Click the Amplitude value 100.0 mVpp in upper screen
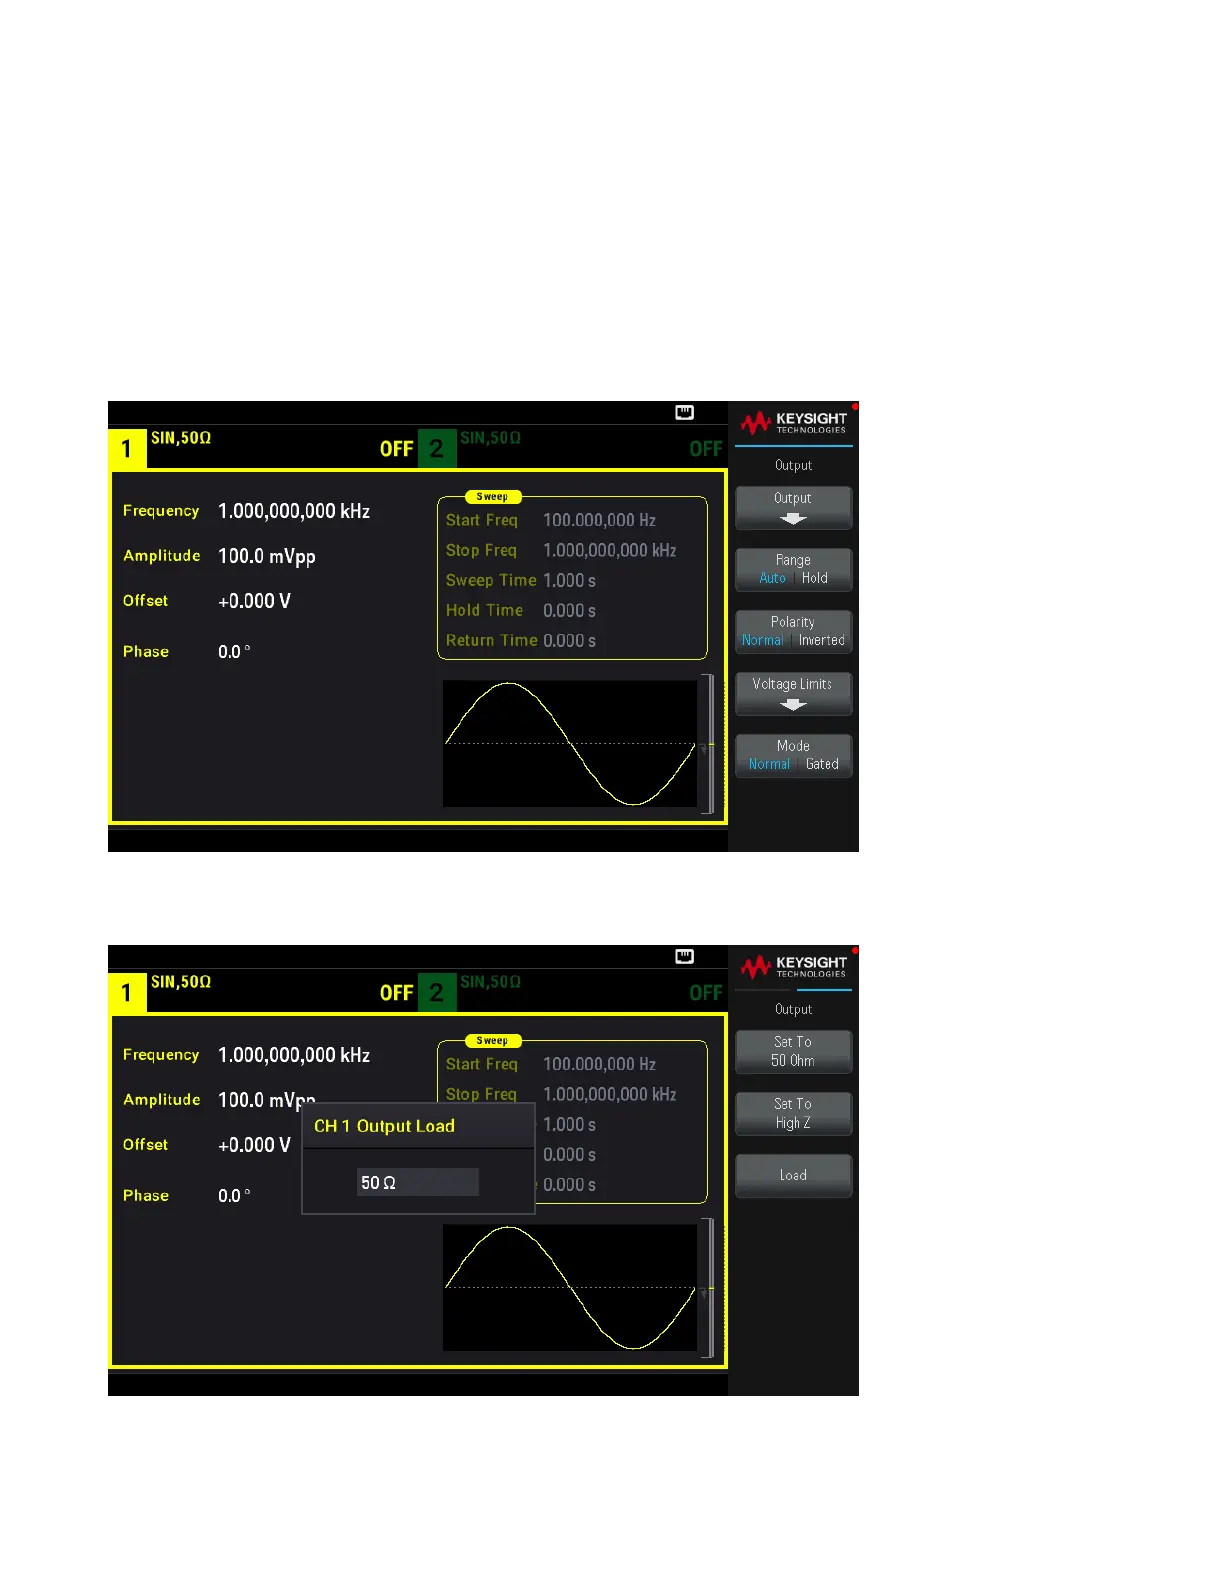 coord(267,557)
